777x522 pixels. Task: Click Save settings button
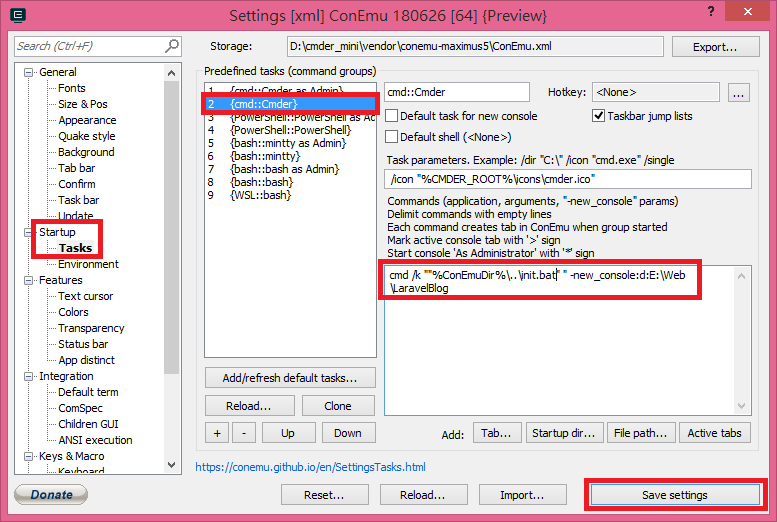coord(675,495)
